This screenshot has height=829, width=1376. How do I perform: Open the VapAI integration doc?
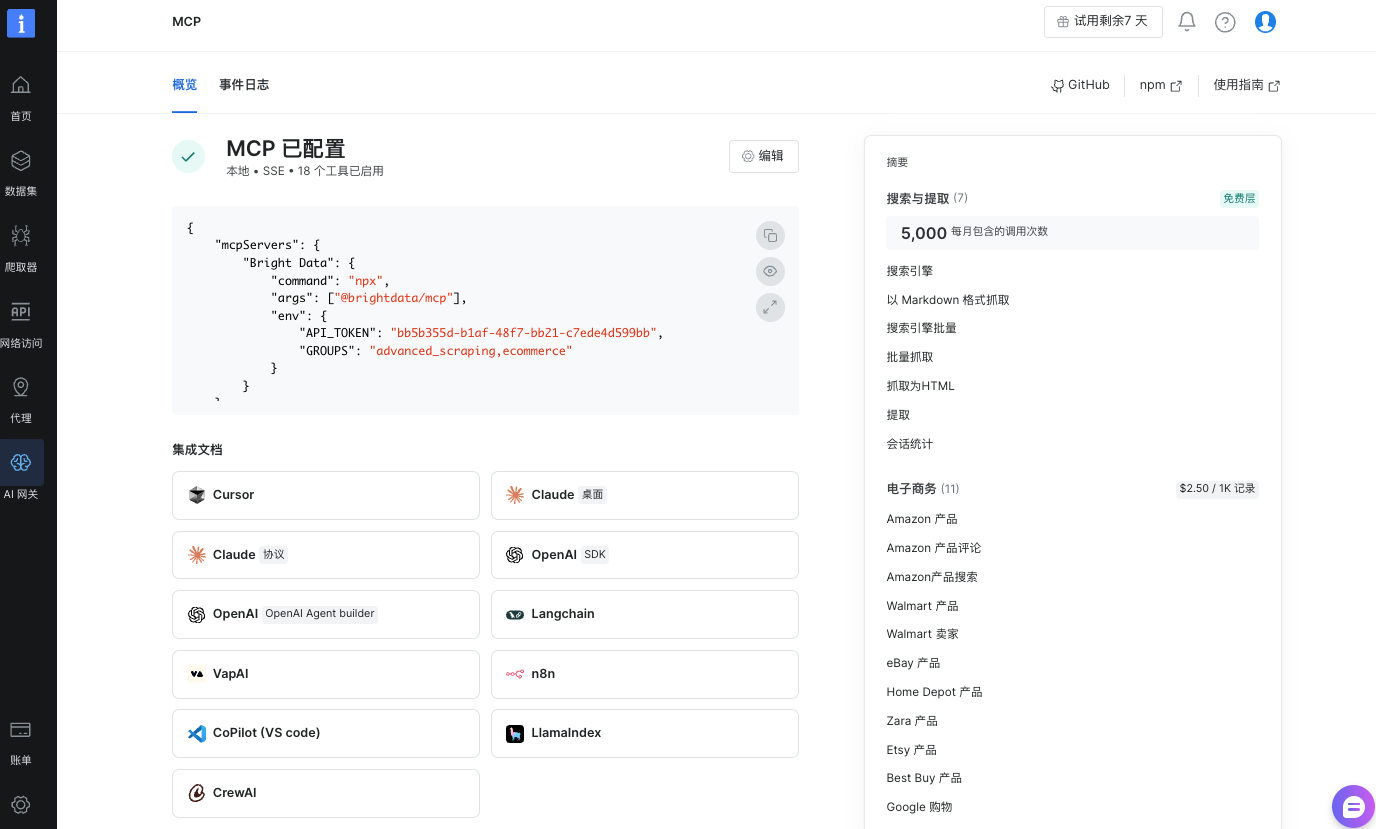[x=326, y=674]
